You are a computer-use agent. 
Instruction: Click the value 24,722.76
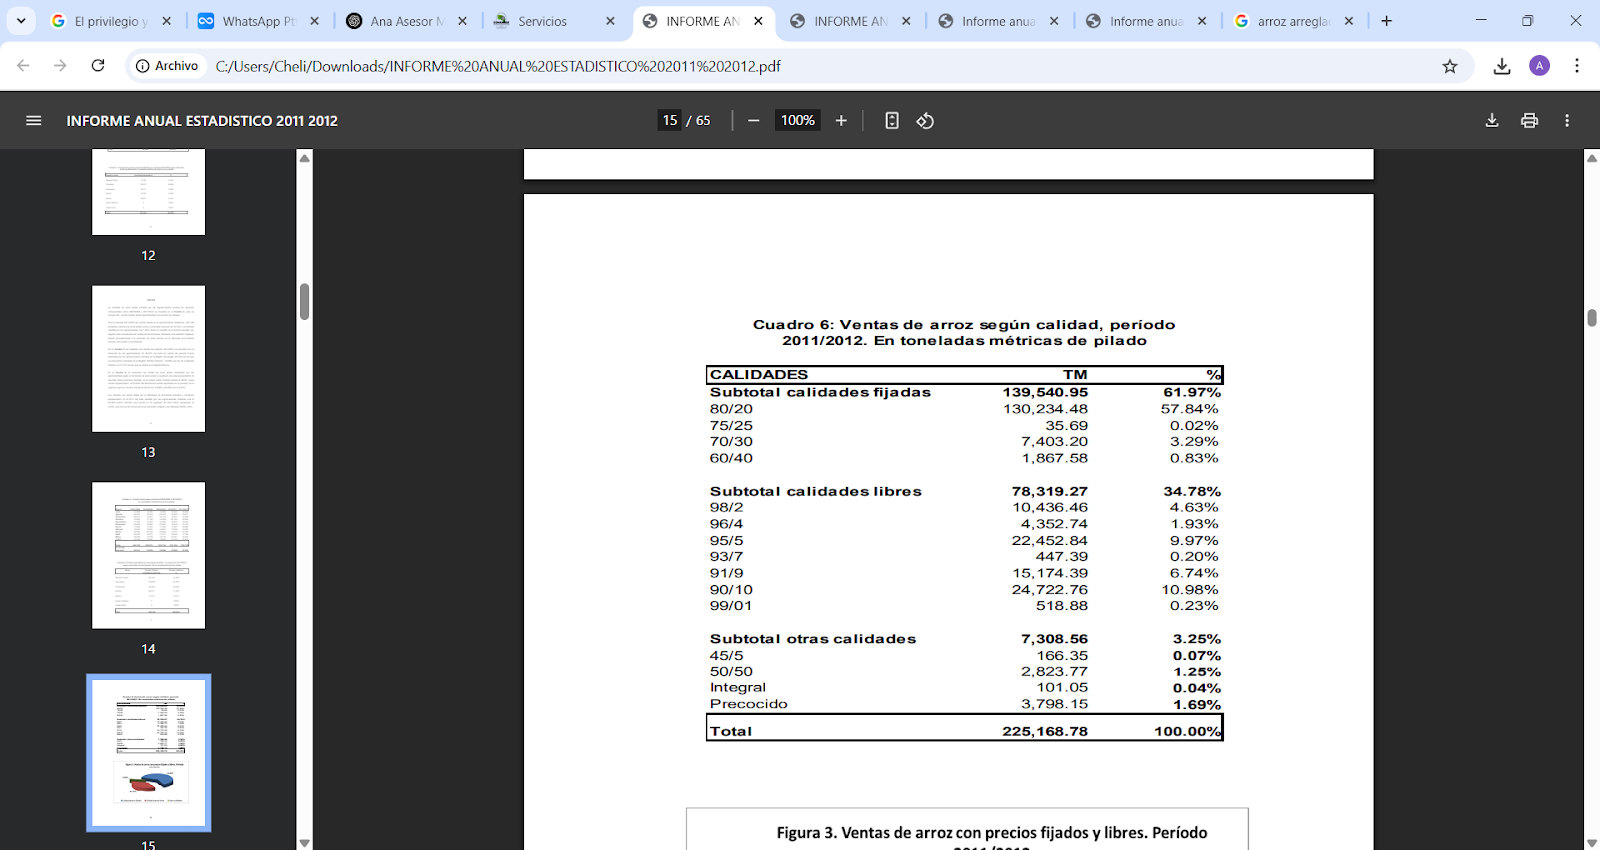(x=1049, y=590)
